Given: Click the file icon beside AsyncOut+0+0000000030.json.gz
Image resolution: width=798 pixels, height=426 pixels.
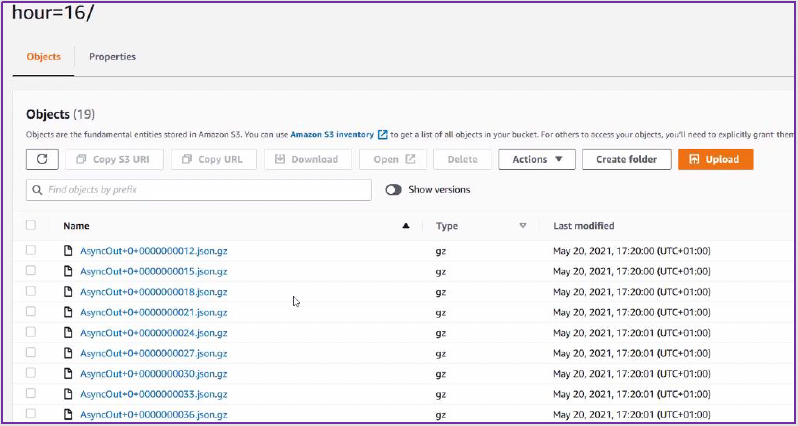Looking at the screenshot, I should coord(68,373).
